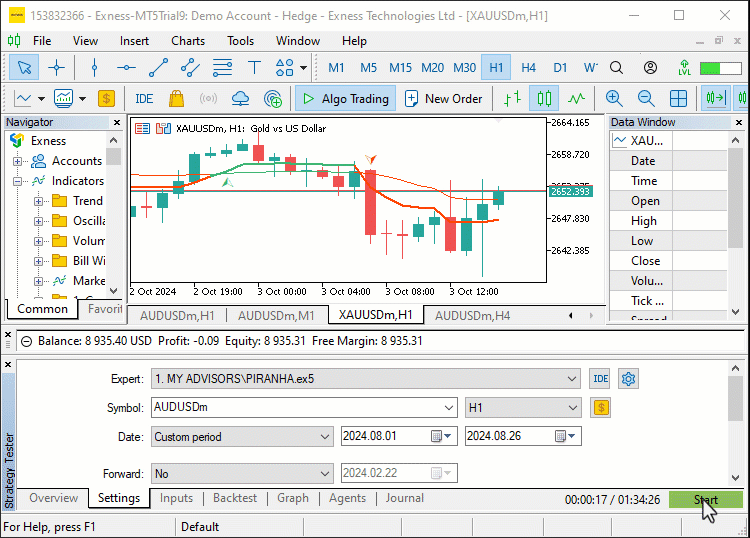Expand the Bill Williams folder
The width and height of the screenshot is (750, 538).
pyautogui.click(x=38, y=261)
